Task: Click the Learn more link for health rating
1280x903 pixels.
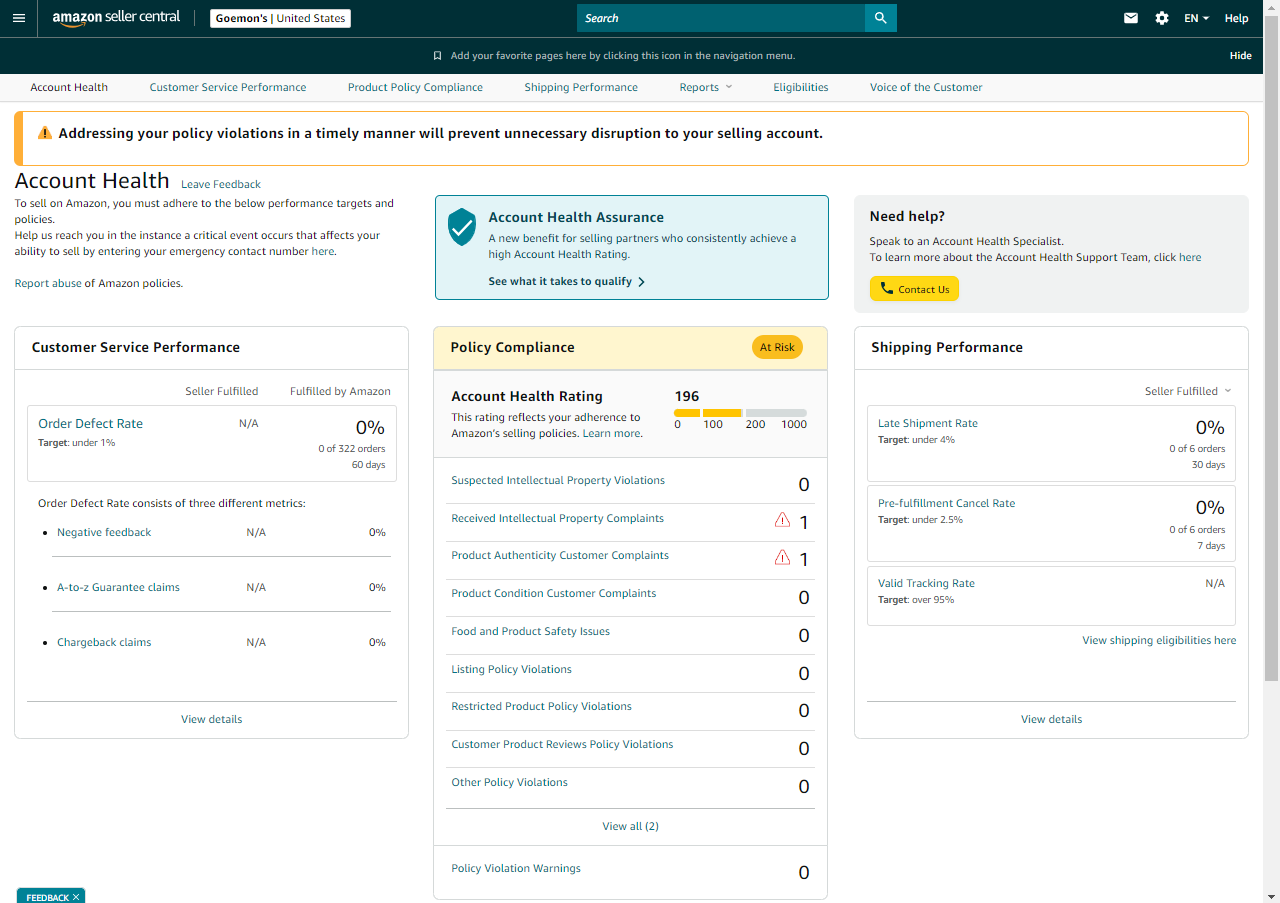Action: coord(611,434)
